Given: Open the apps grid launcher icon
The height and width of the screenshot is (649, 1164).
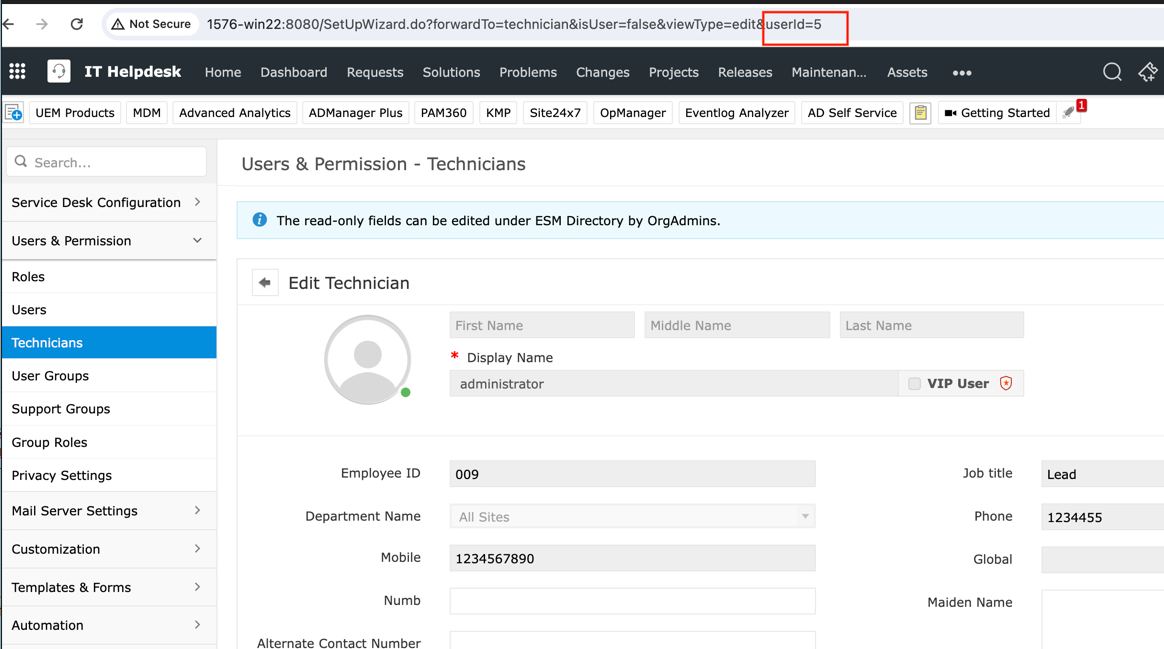Looking at the screenshot, I should point(18,72).
